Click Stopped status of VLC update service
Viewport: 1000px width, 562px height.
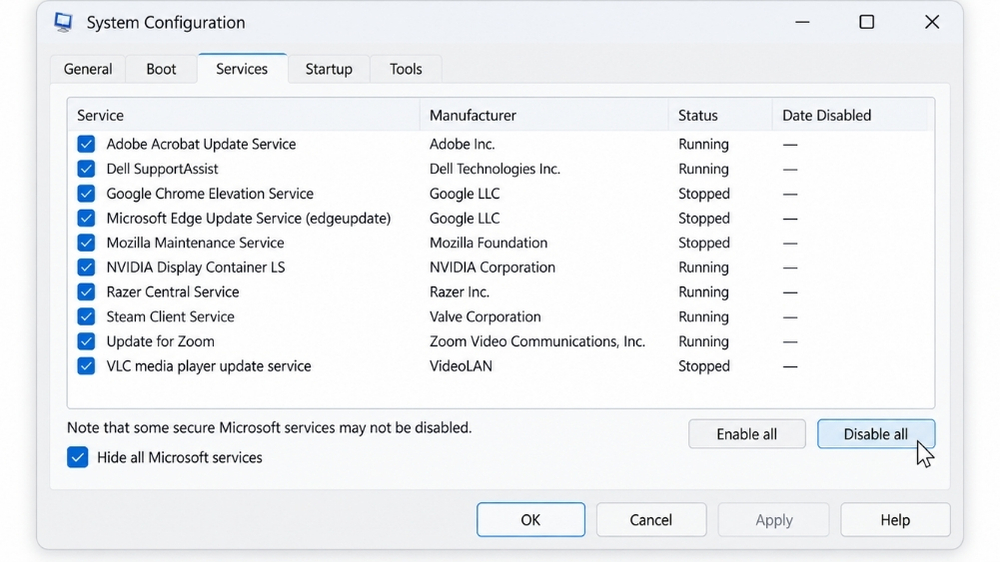point(704,366)
